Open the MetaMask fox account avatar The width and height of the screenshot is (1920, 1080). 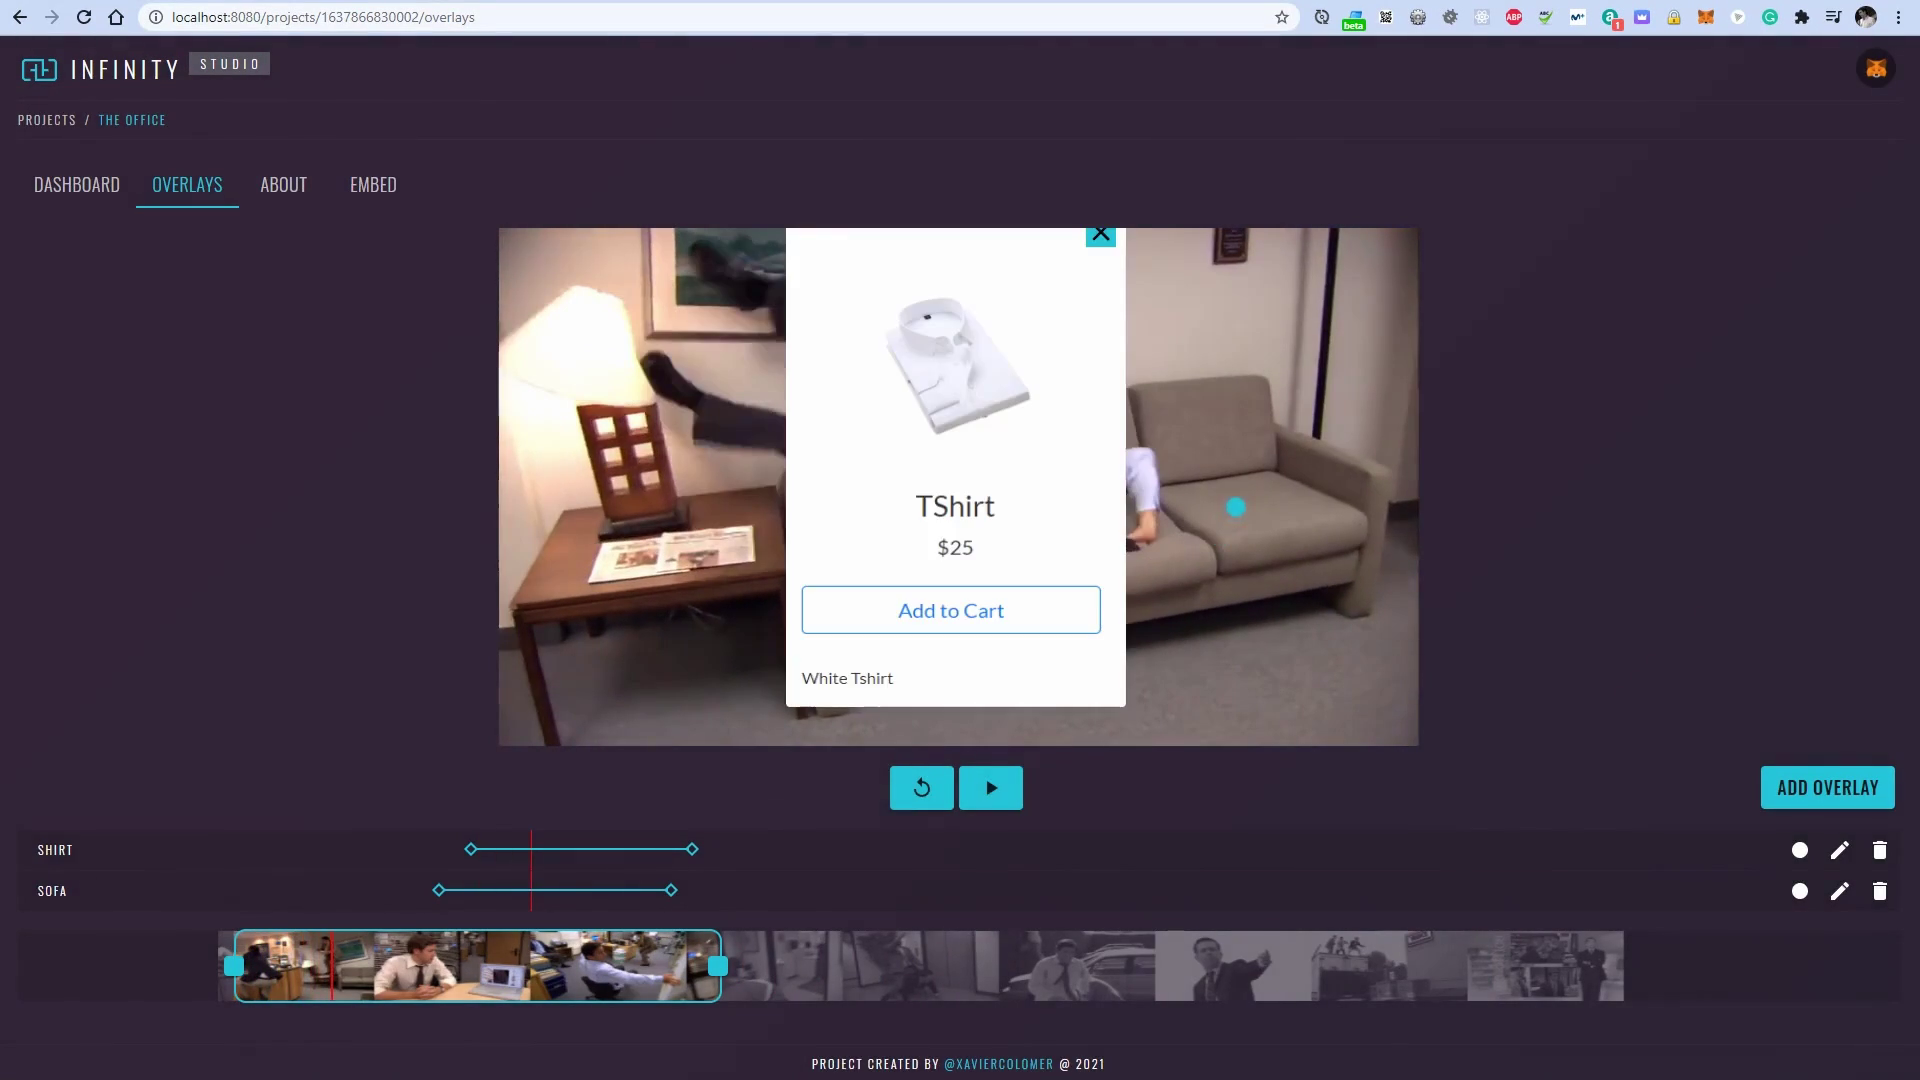click(1876, 69)
